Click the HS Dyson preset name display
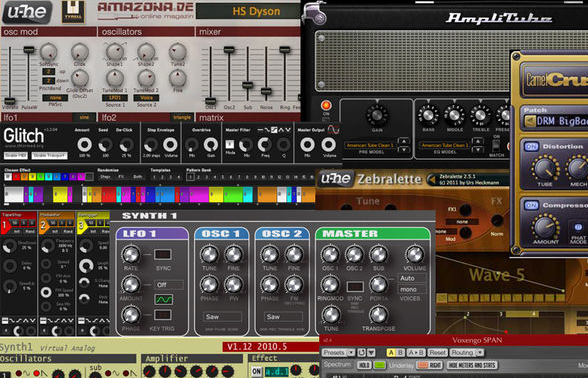 pos(248,11)
